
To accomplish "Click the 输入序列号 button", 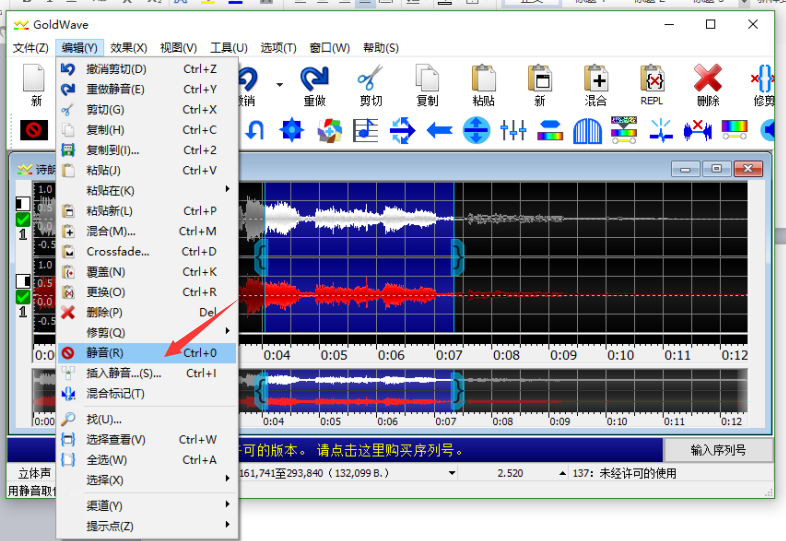I will 718,450.
